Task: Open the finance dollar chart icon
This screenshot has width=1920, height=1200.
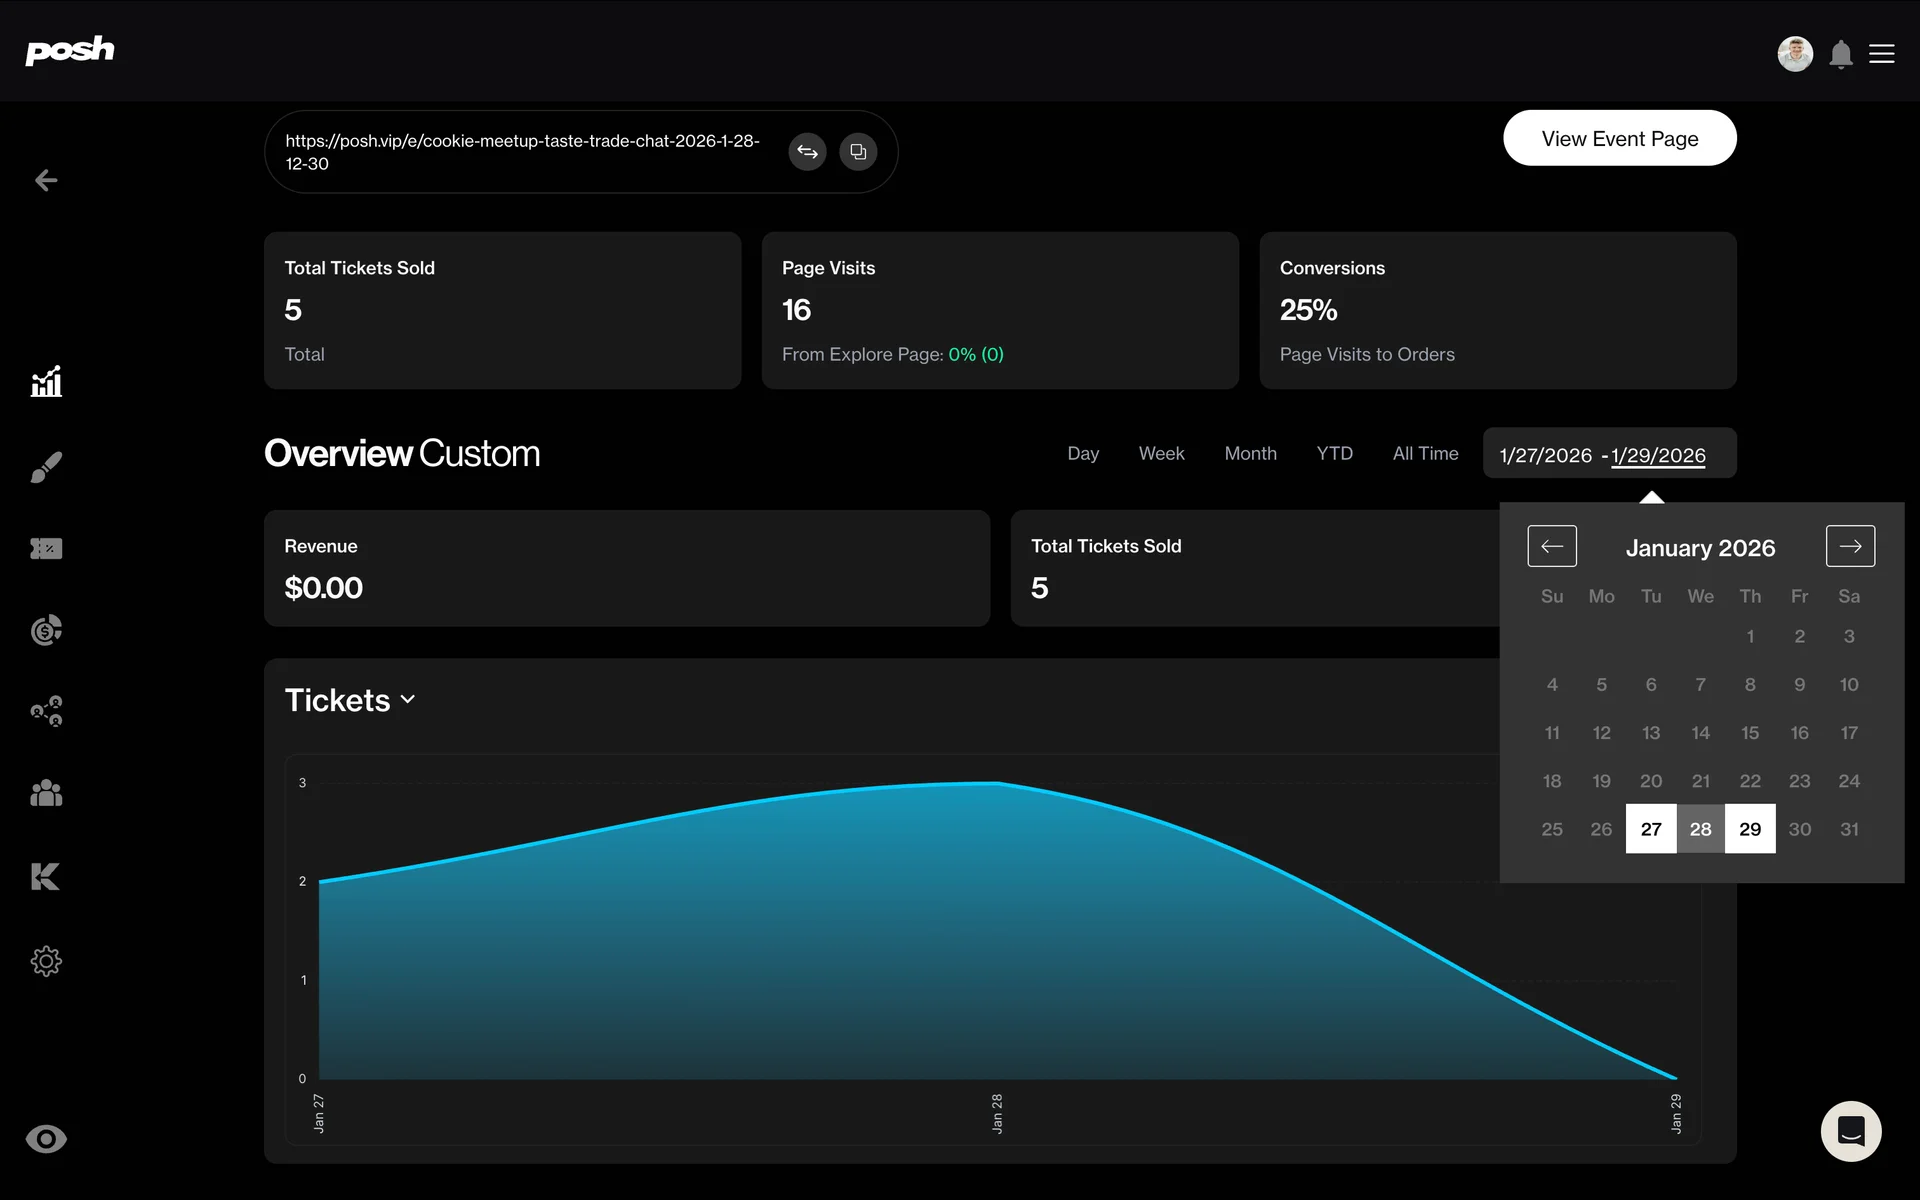Action: (x=46, y=630)
